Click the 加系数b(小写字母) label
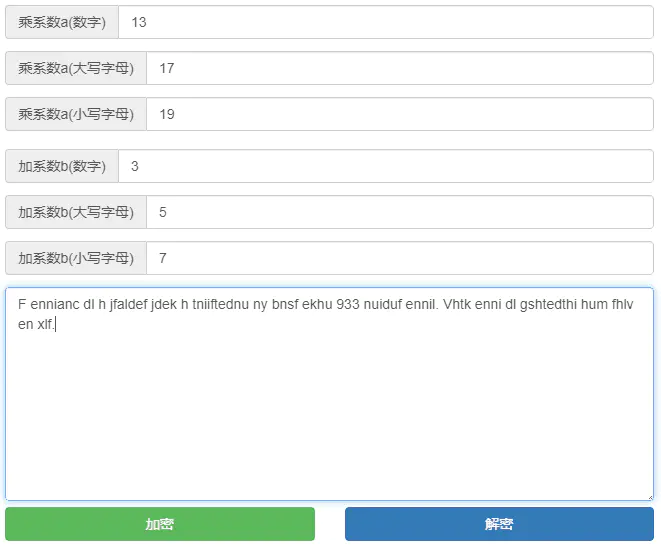Viewport: 661px width, 547px height. coord(76,258)
